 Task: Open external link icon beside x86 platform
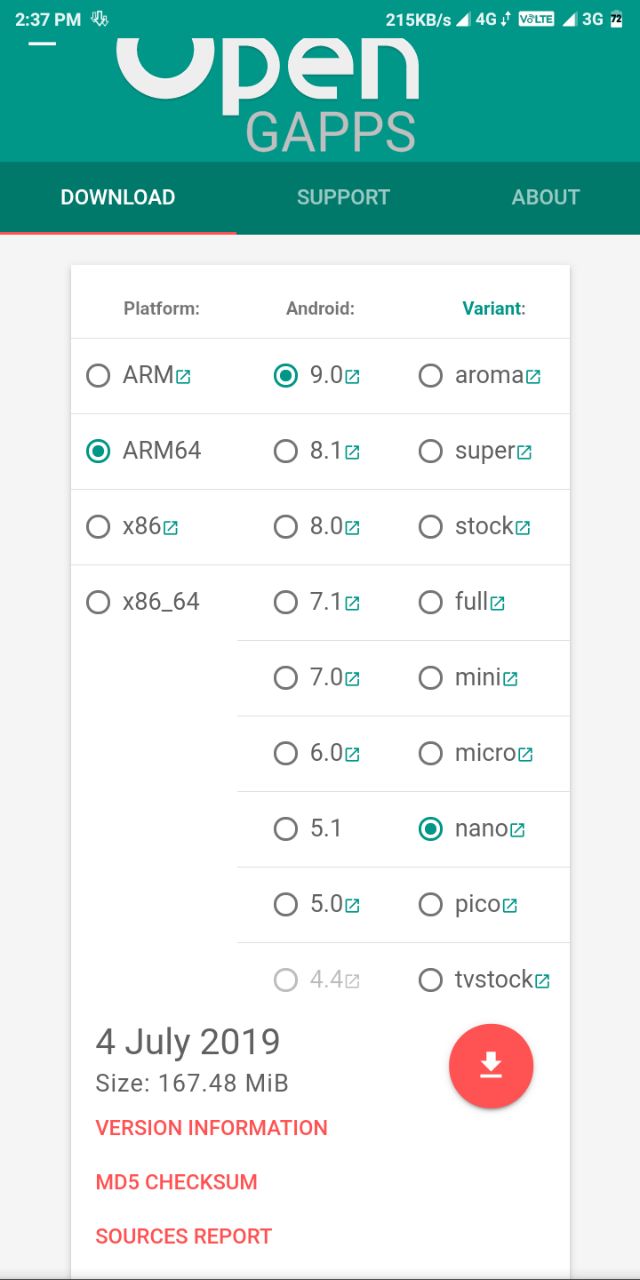point(170,528)
